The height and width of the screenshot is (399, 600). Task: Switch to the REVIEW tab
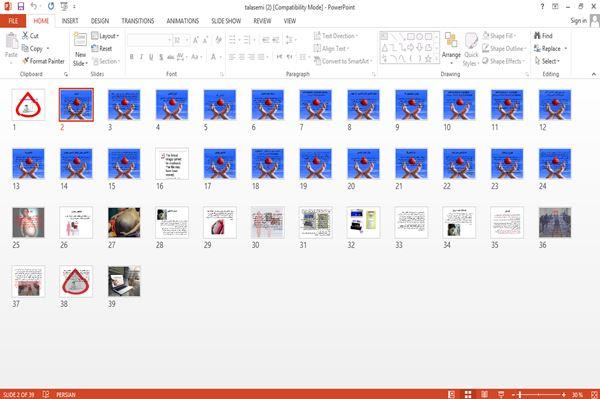(262, 21)
